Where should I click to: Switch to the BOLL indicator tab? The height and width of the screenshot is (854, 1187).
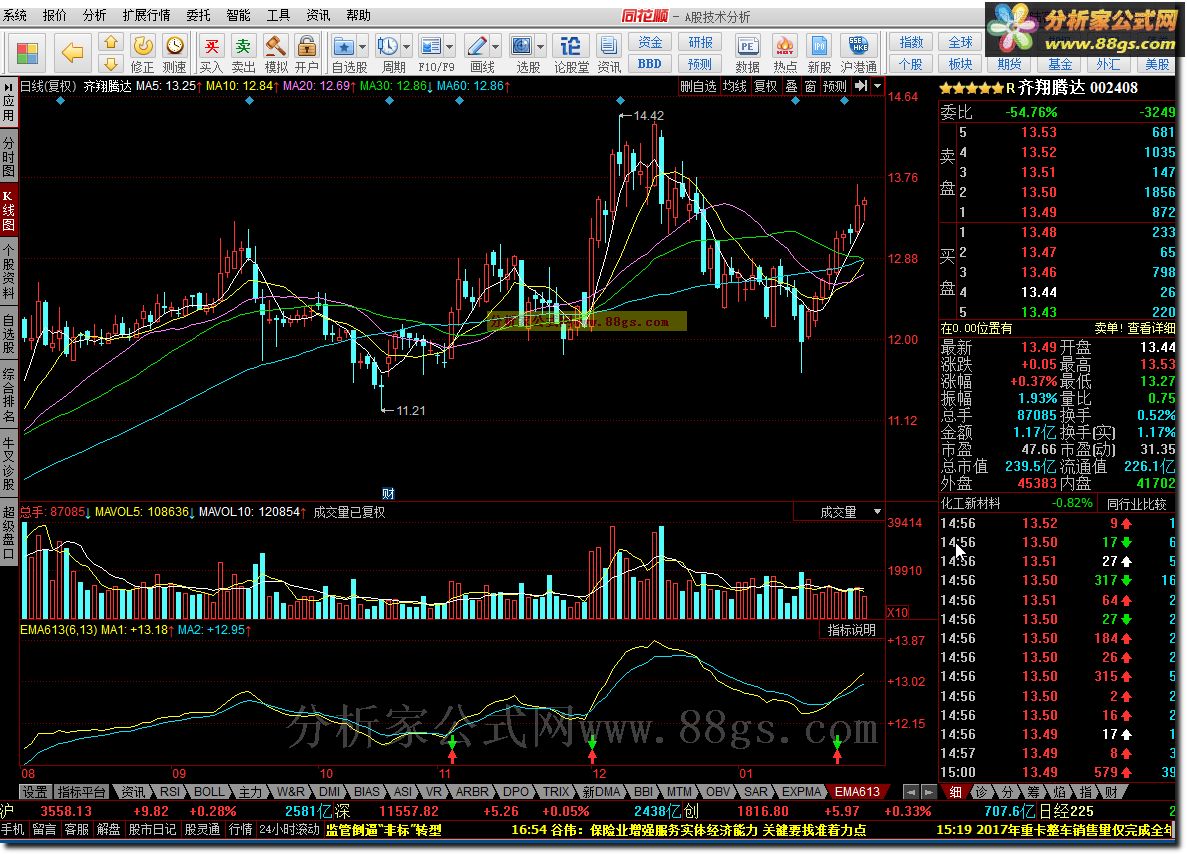pos(209,791)
